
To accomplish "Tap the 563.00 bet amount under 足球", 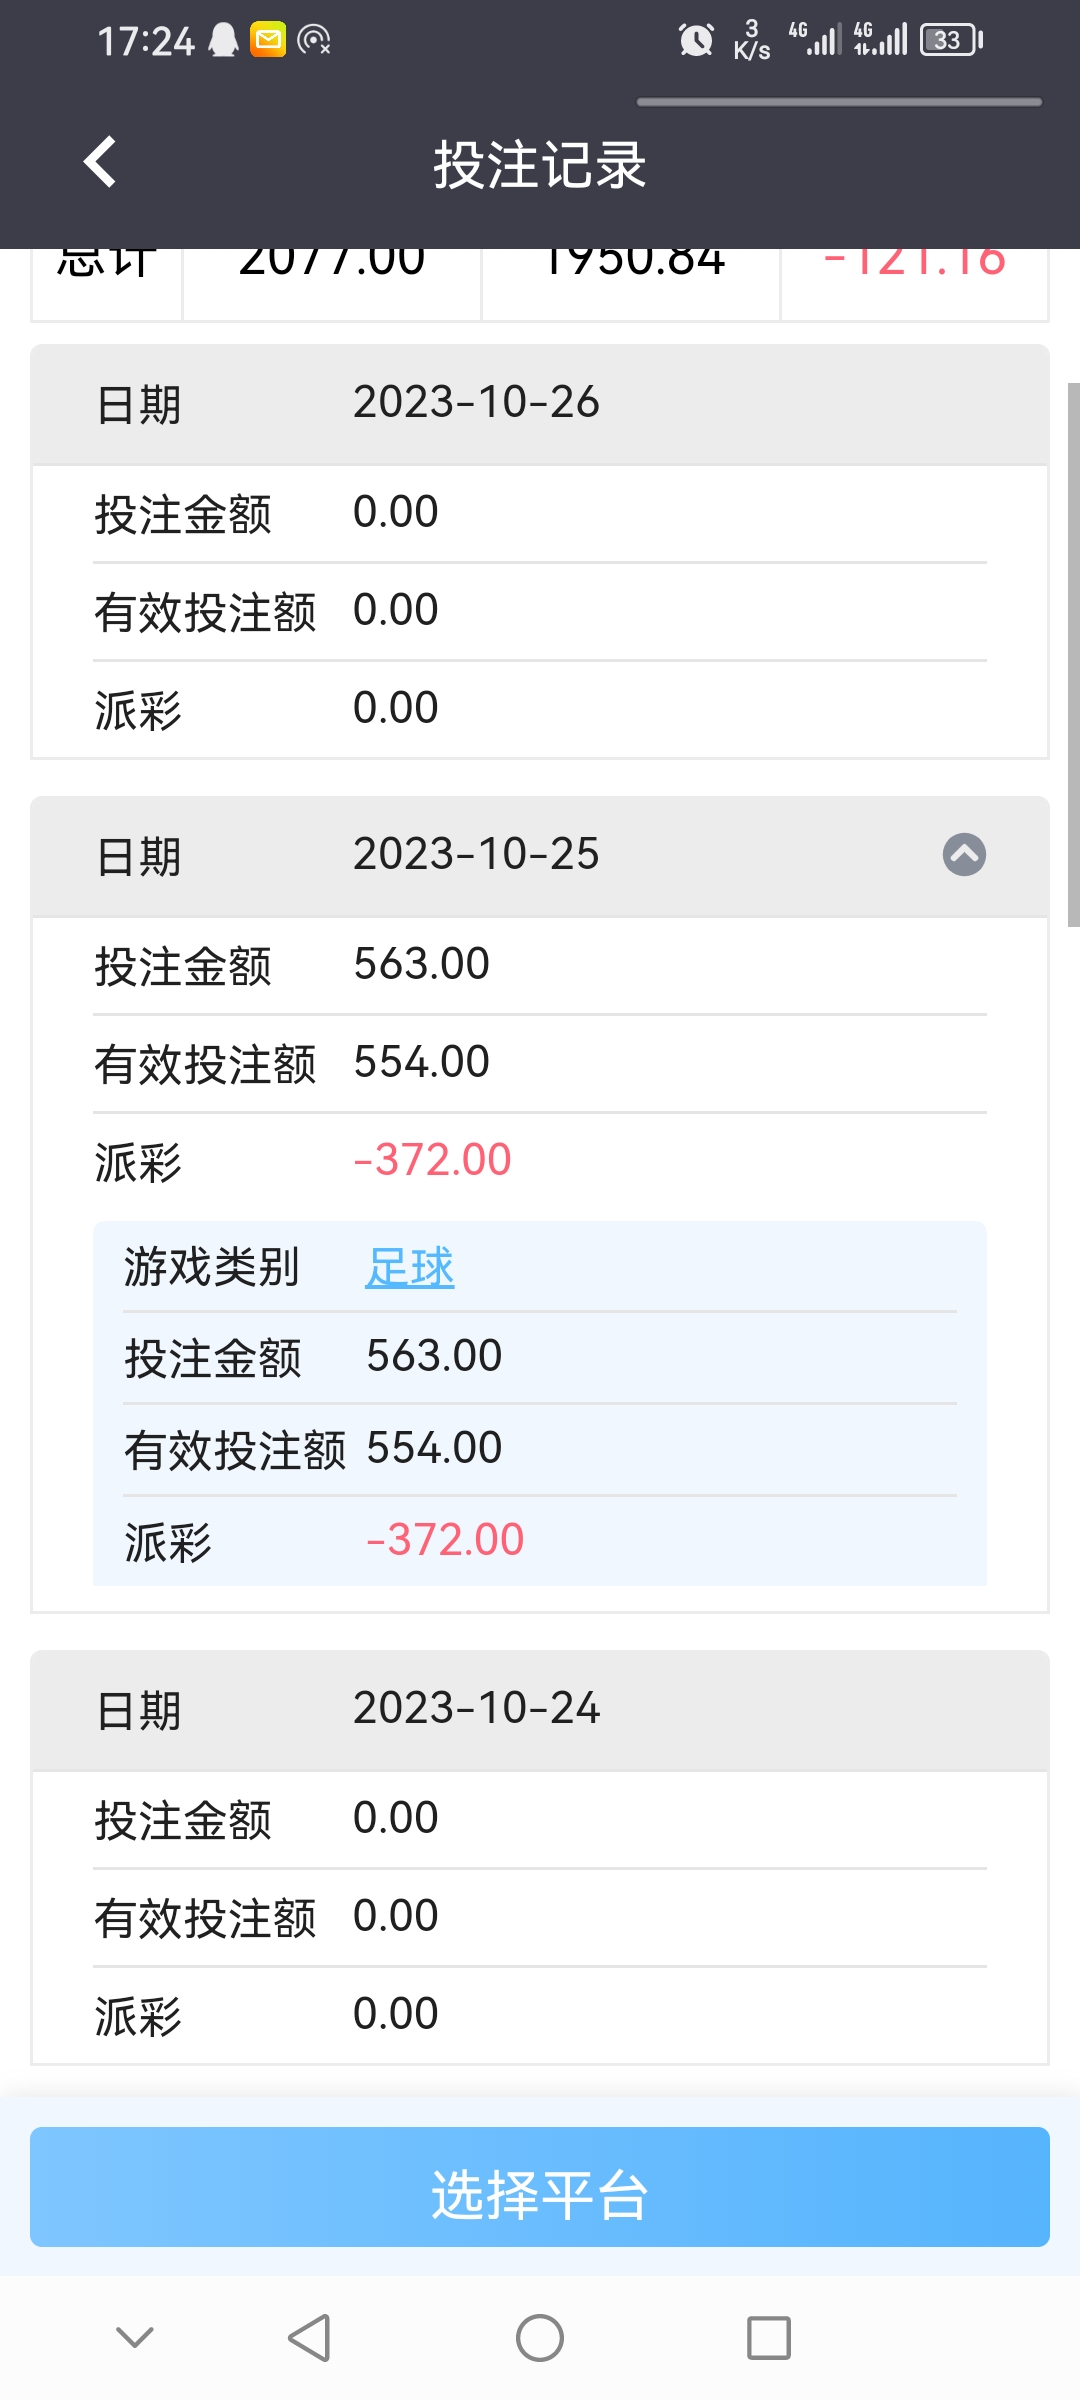I will pyautogui.click(x=434, y=1356).
